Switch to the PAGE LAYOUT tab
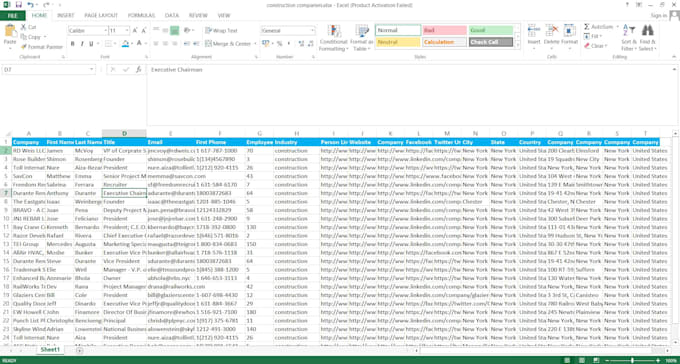680x364 pixels. click(101, 15)
